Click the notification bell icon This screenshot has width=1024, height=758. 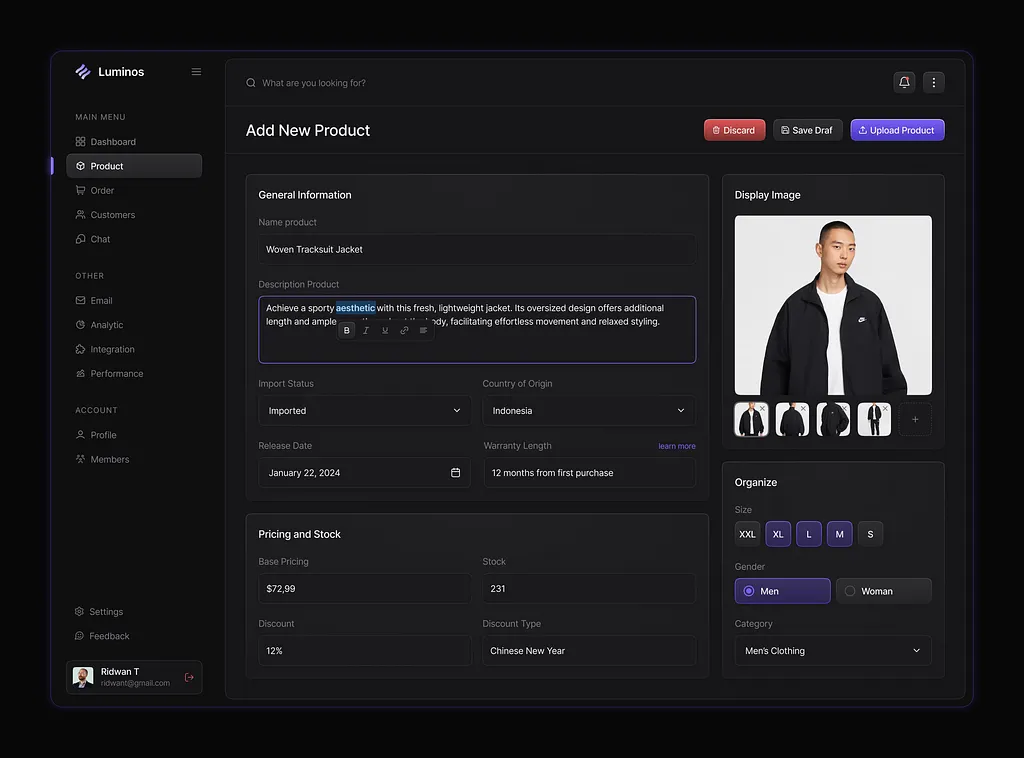(x=904, y=82)
